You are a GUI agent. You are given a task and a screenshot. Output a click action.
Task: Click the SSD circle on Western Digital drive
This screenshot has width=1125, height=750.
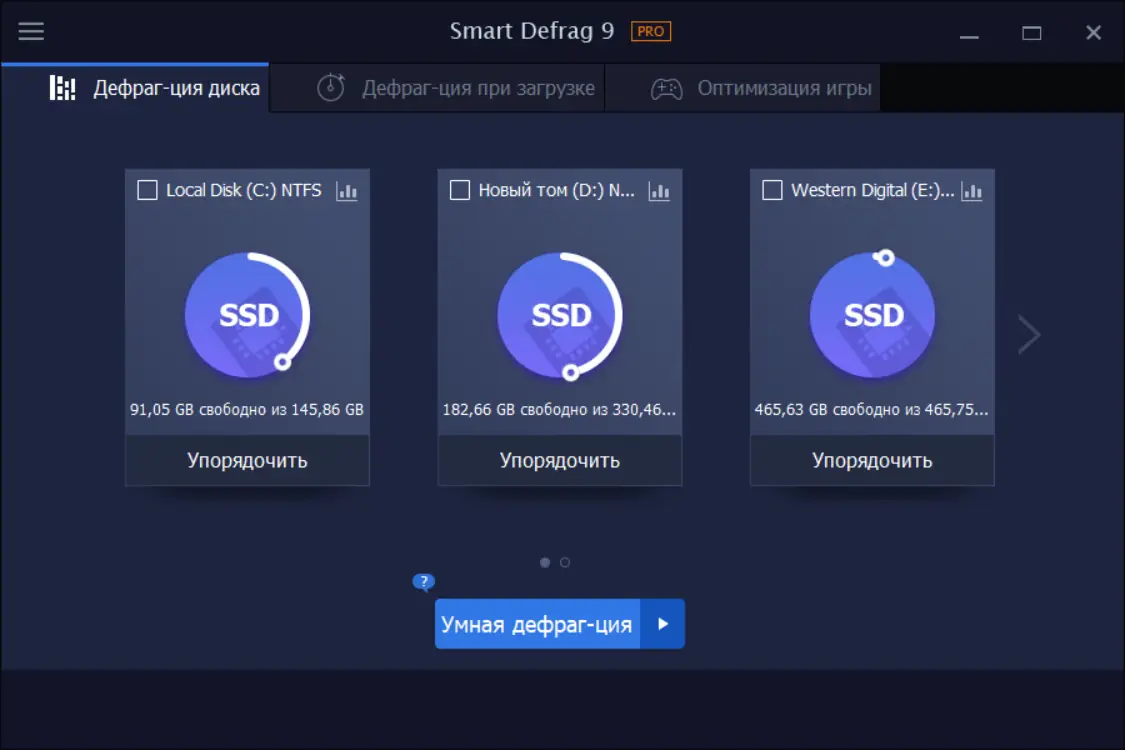click(x=871, y=313)
